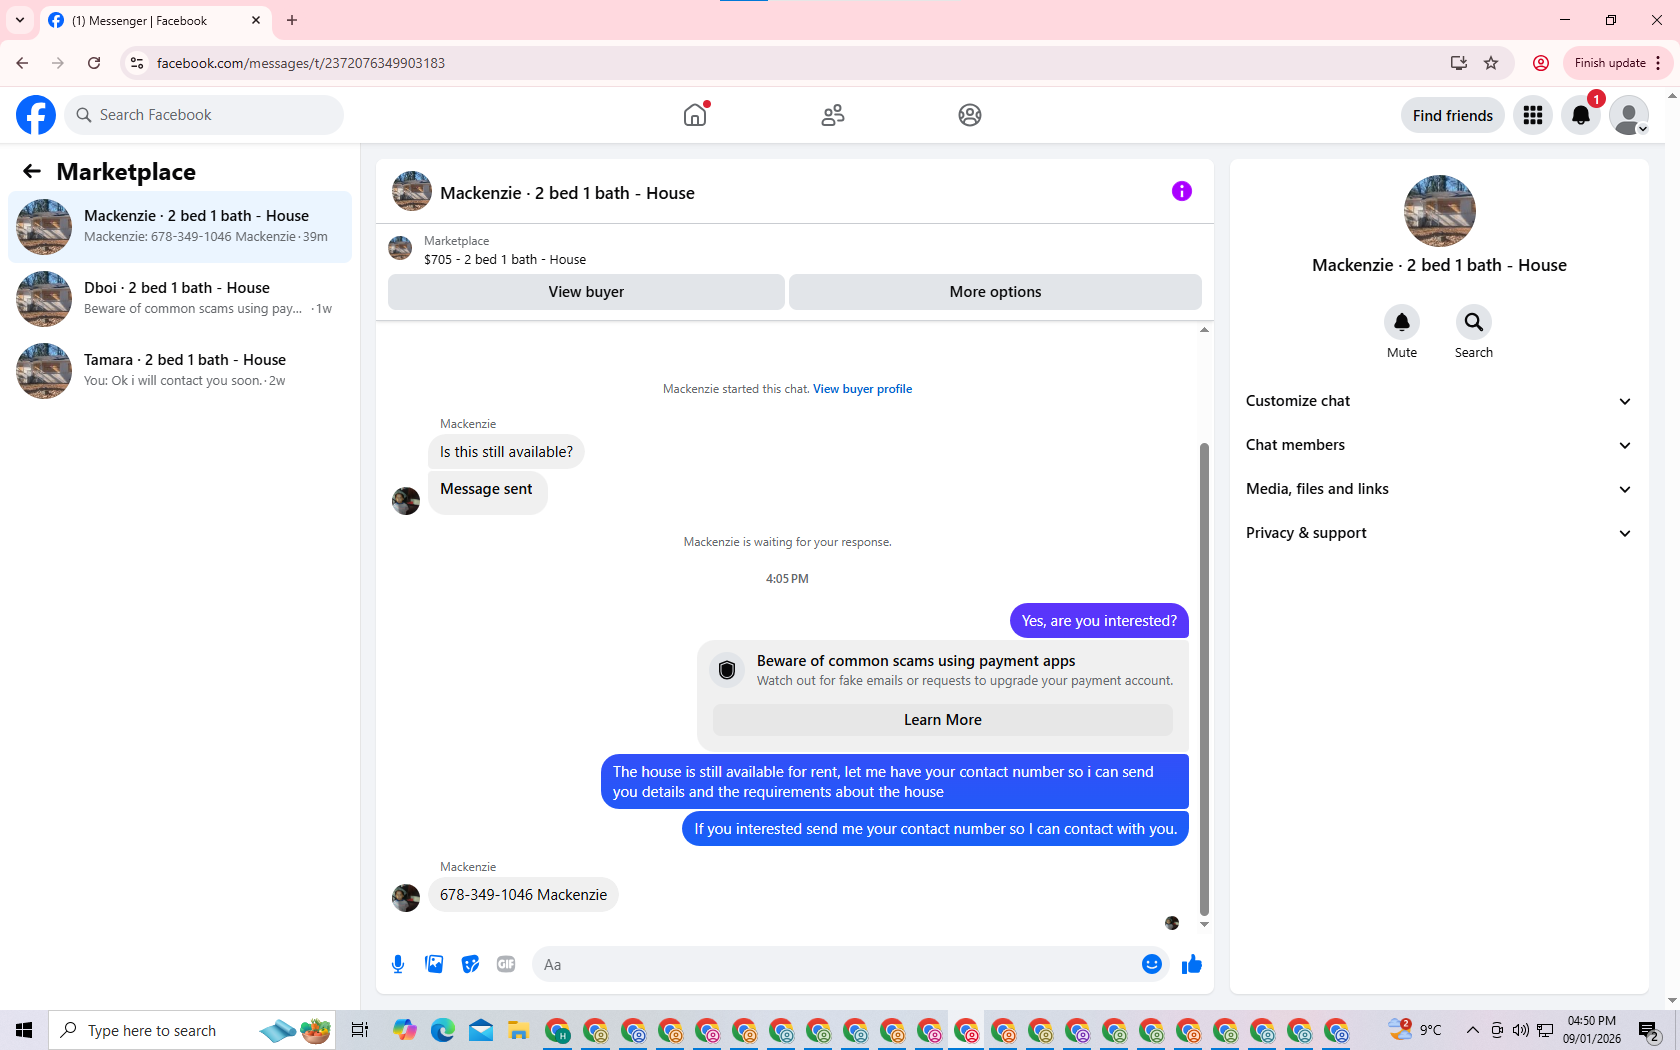Click the Facebook logo
This screenshot has height=1050, width=1680.
click(36, 115)
